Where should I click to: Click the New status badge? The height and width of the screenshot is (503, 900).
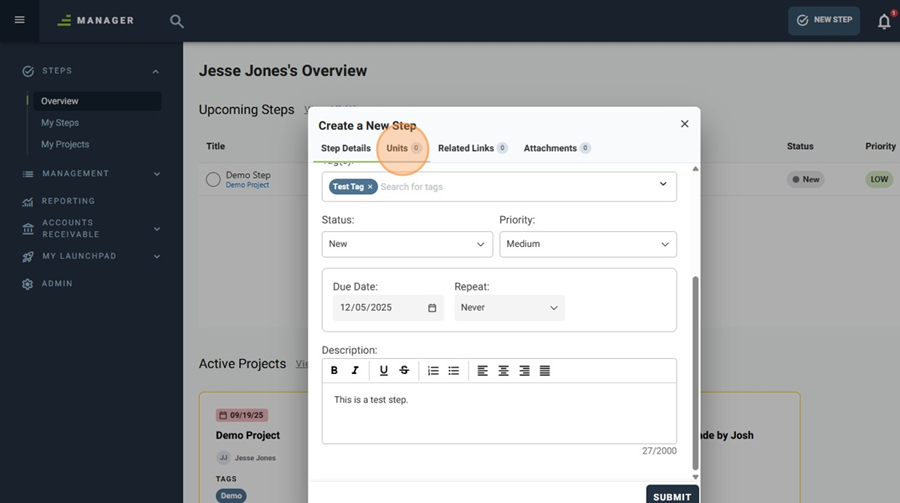tap(806, 180)
